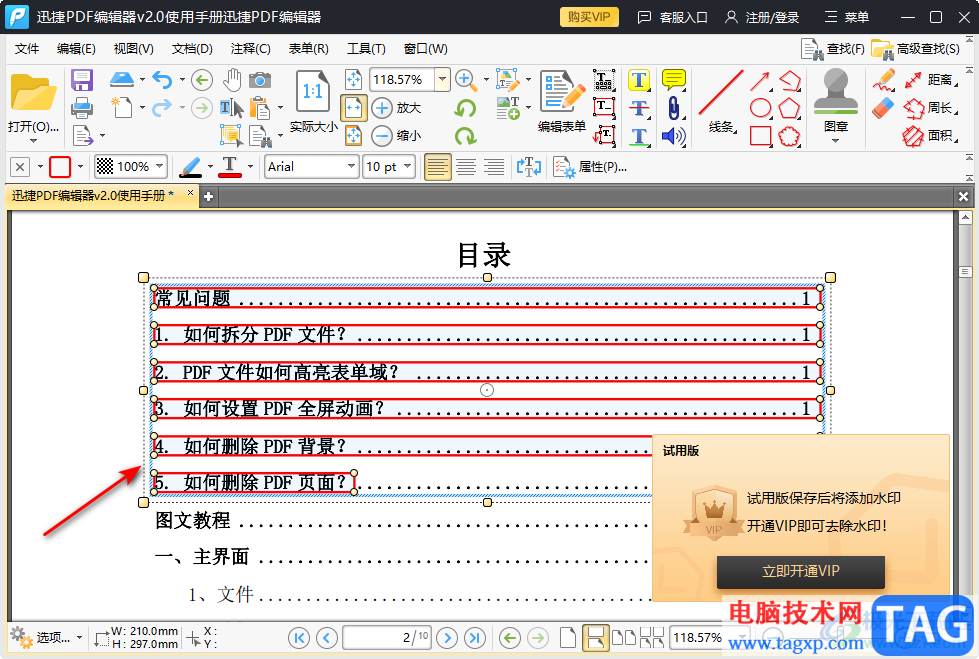Click the Zoom Out 缩小 button
The width and height of the screenshot is (979, 659).
click(x=396, y=135)
